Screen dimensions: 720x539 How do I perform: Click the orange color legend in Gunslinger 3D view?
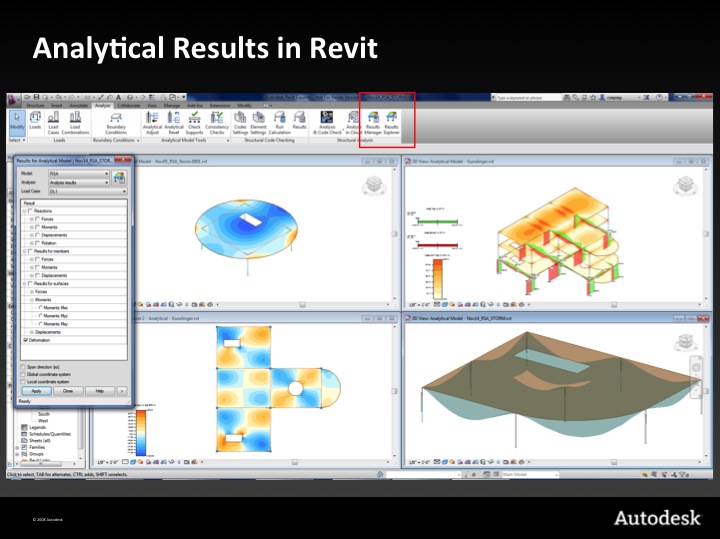[438, 279]
